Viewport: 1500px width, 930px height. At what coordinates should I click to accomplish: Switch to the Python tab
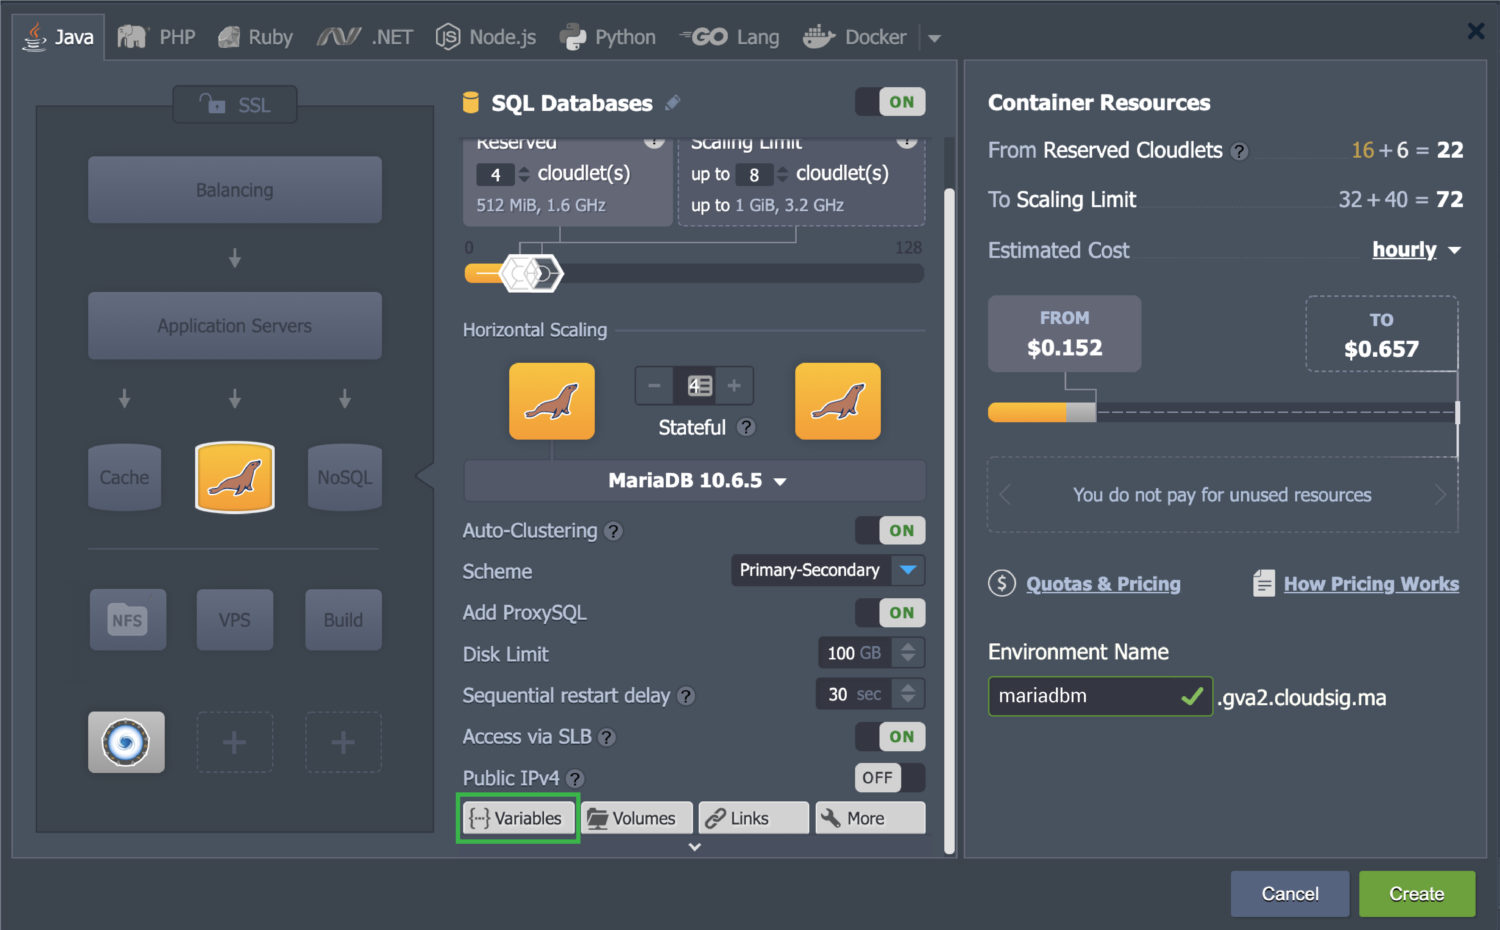click(x=607, y=36)
